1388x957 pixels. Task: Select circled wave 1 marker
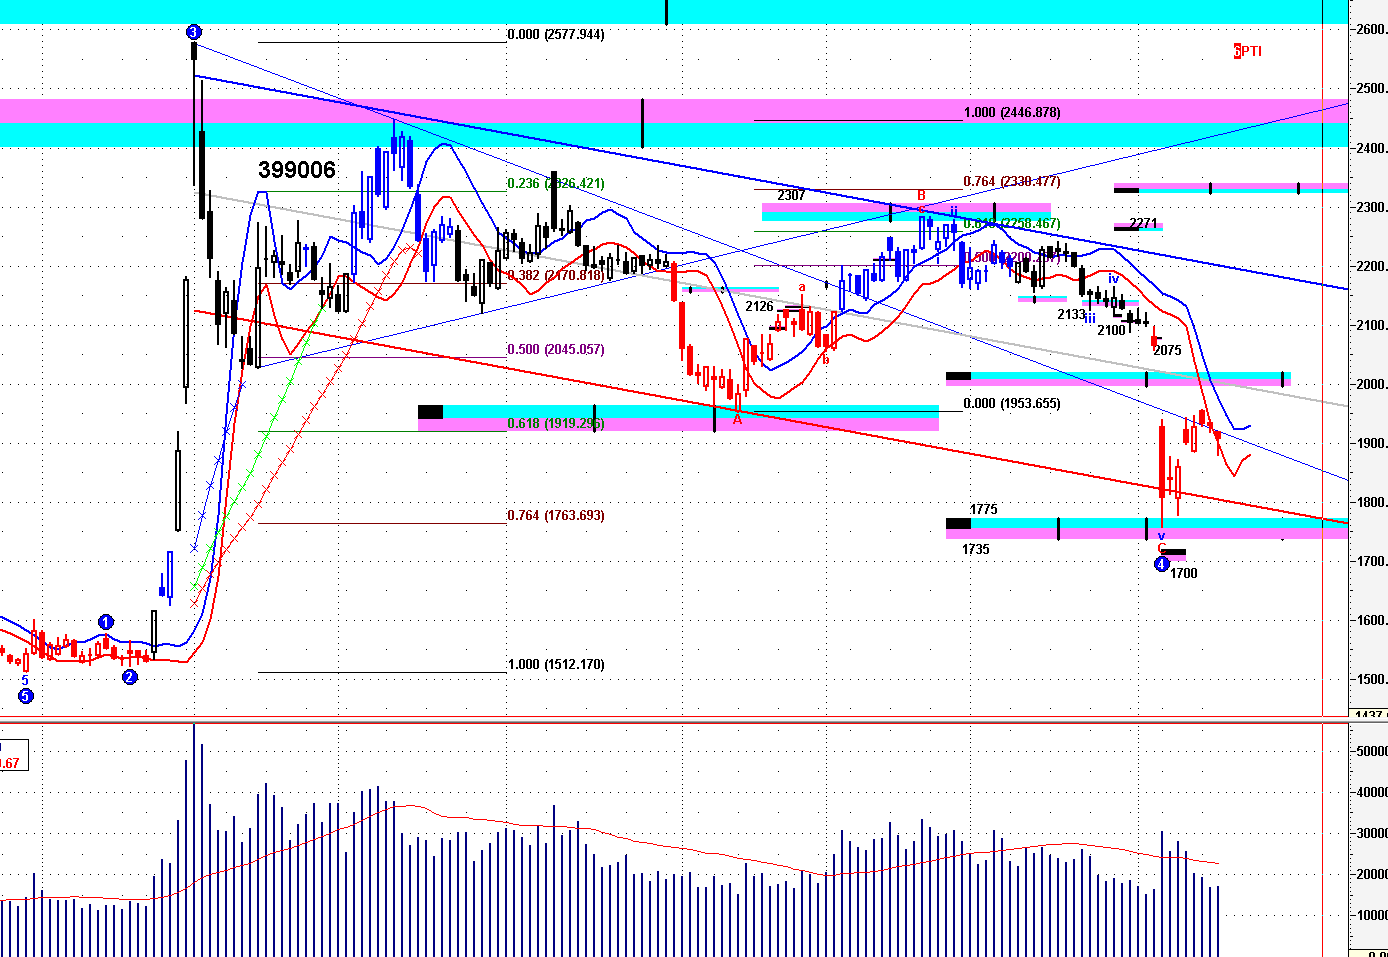click(106, 622)
